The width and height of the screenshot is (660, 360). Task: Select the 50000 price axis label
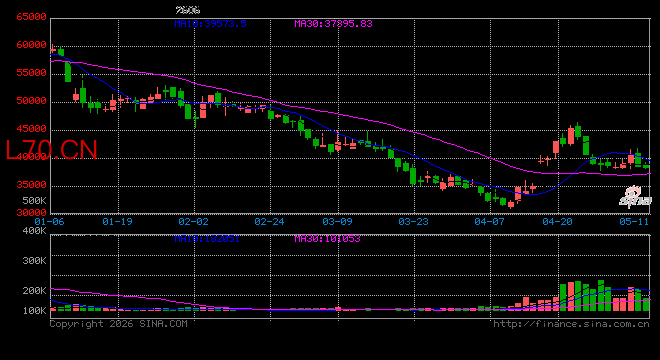point(31,101)
